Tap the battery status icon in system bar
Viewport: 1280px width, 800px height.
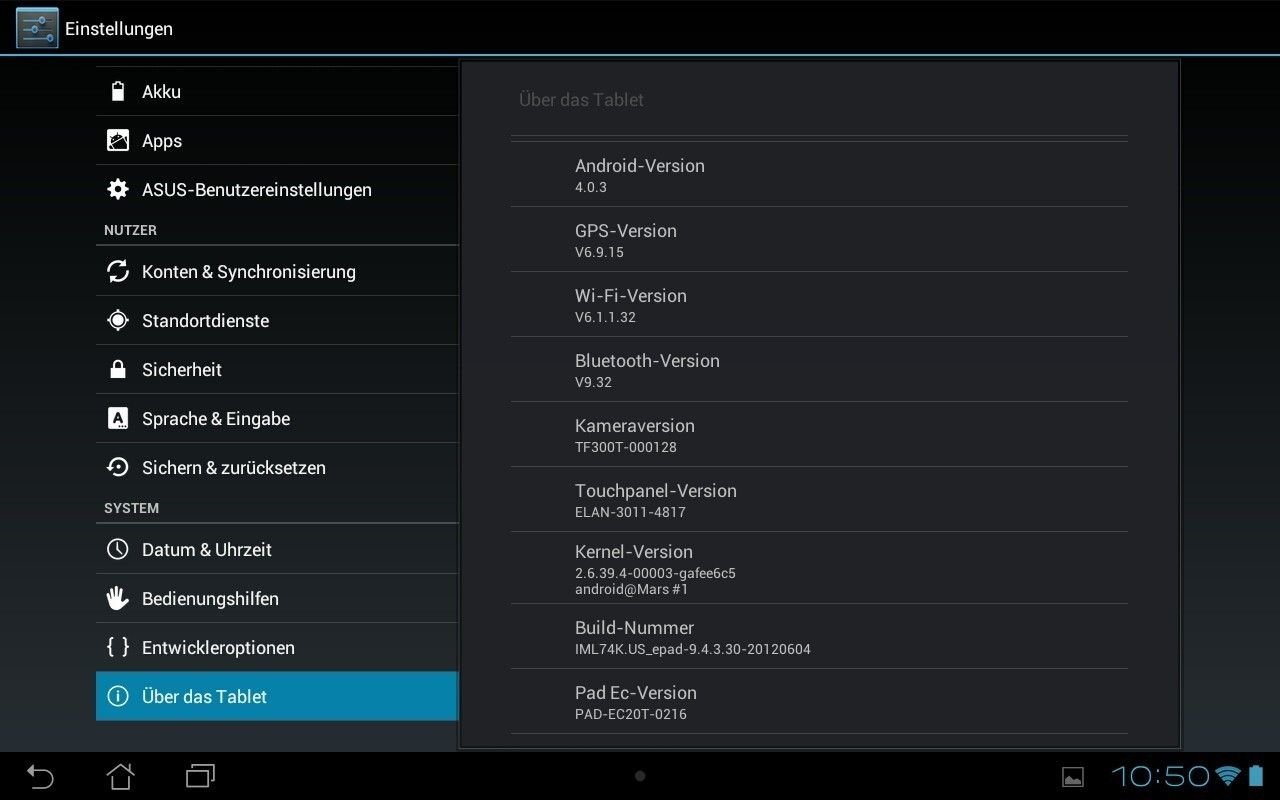click(1256, 776)
